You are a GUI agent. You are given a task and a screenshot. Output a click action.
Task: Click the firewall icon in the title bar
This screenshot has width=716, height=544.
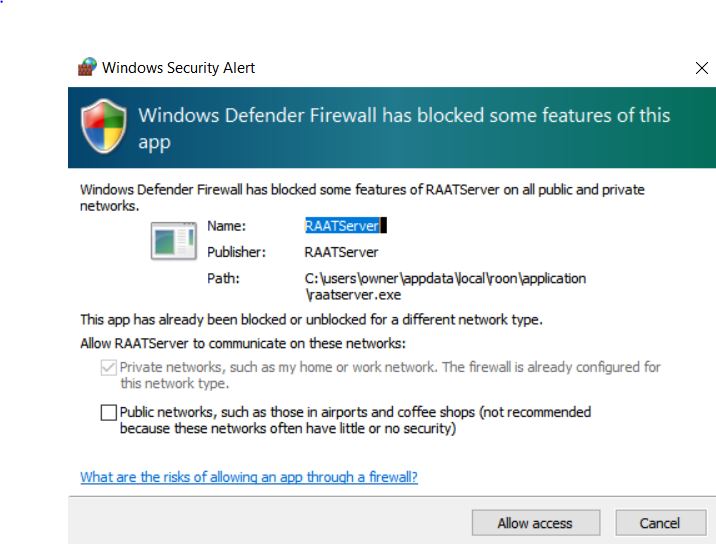(88, 68)
